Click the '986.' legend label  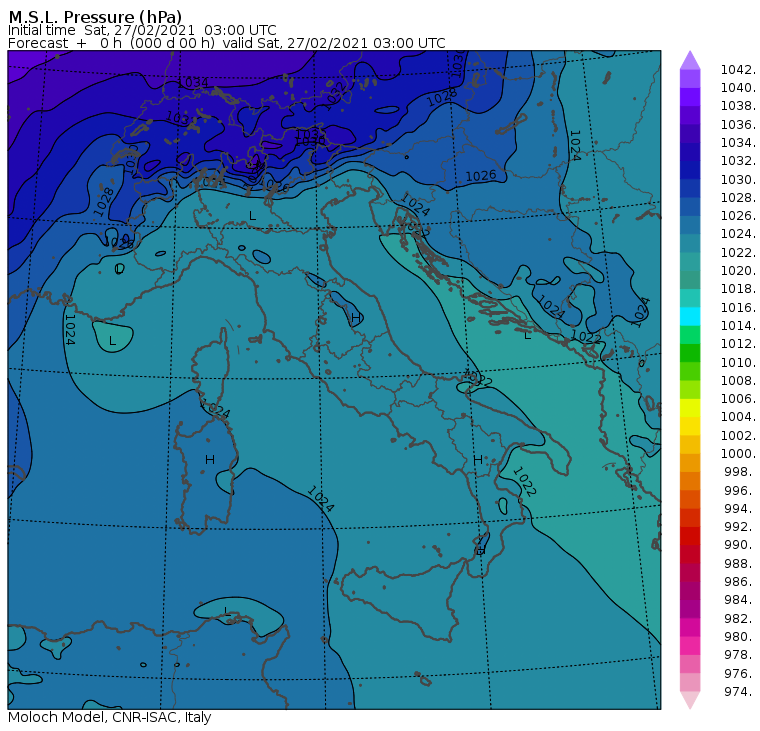740,581
